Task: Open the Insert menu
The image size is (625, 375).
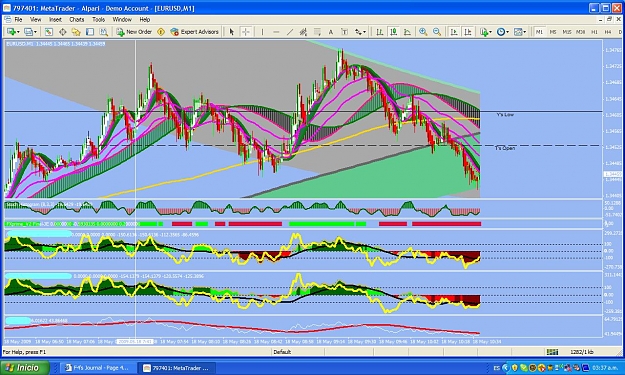Action: [55, 20]
